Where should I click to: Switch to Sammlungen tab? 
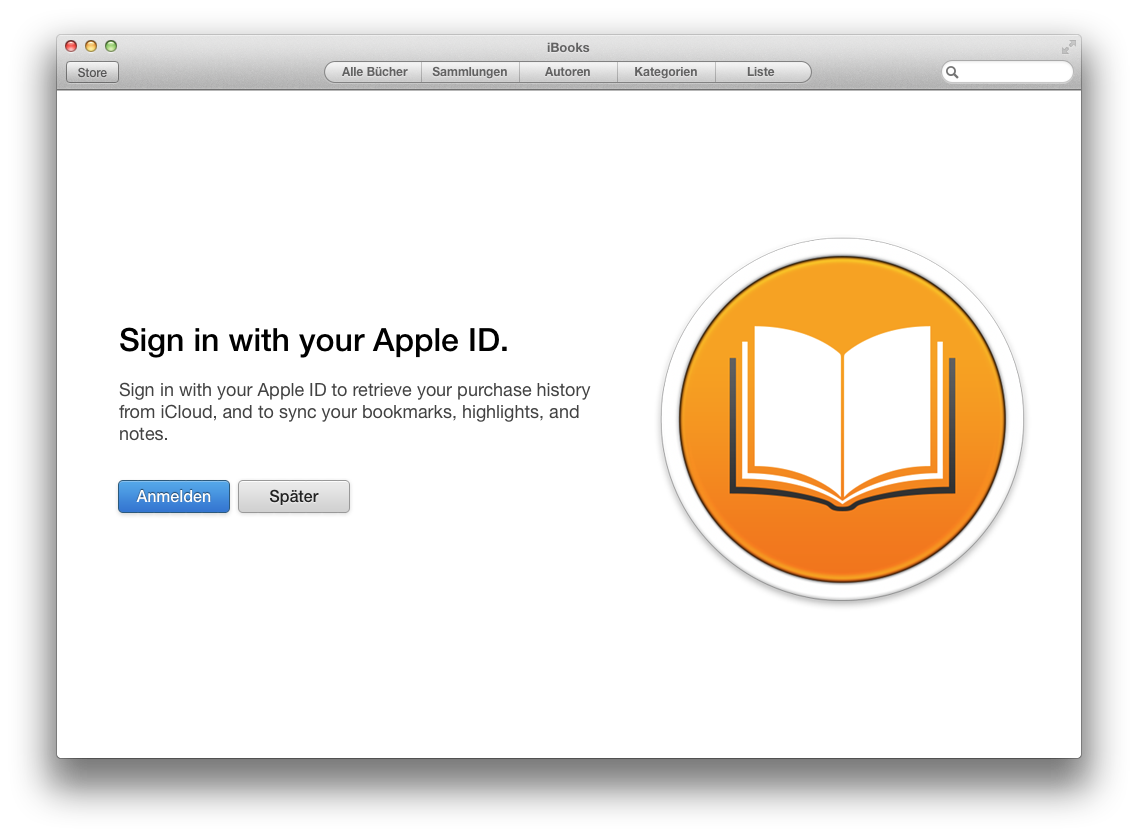(470, 72)
